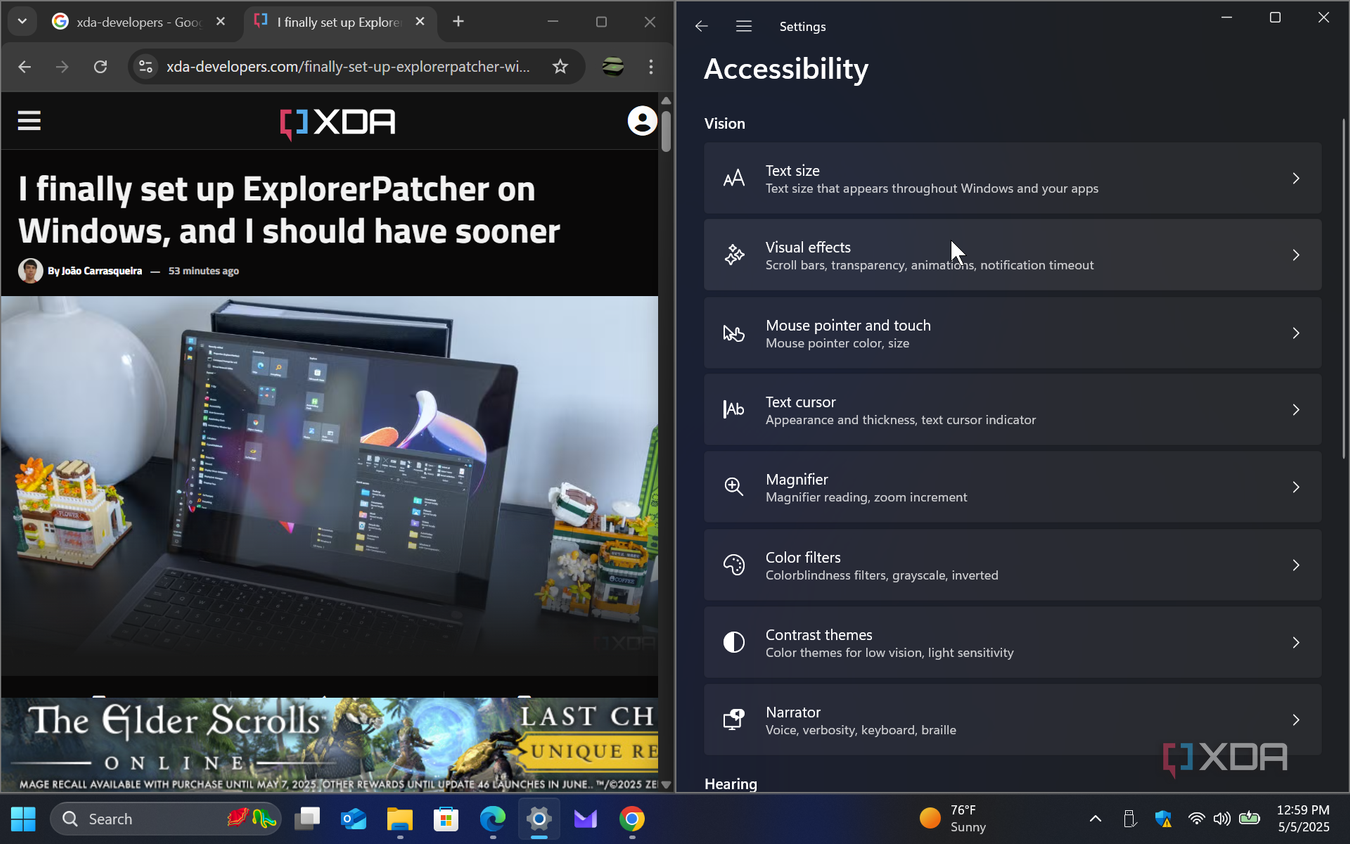Open the weather widget showing 76°F Sunny

click(x=953, y=819)
